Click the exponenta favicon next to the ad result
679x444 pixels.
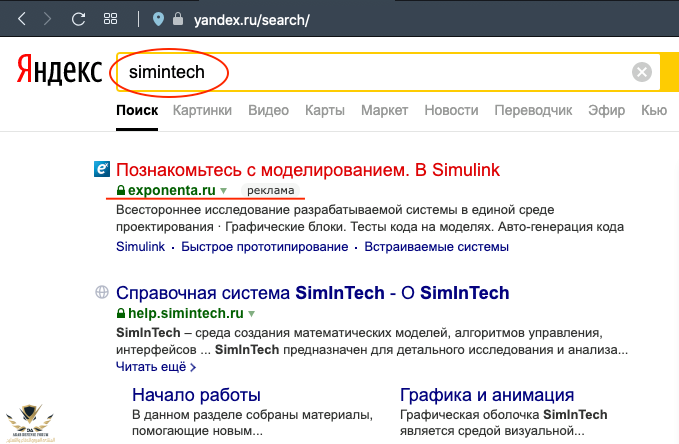[x=102, y=169]
